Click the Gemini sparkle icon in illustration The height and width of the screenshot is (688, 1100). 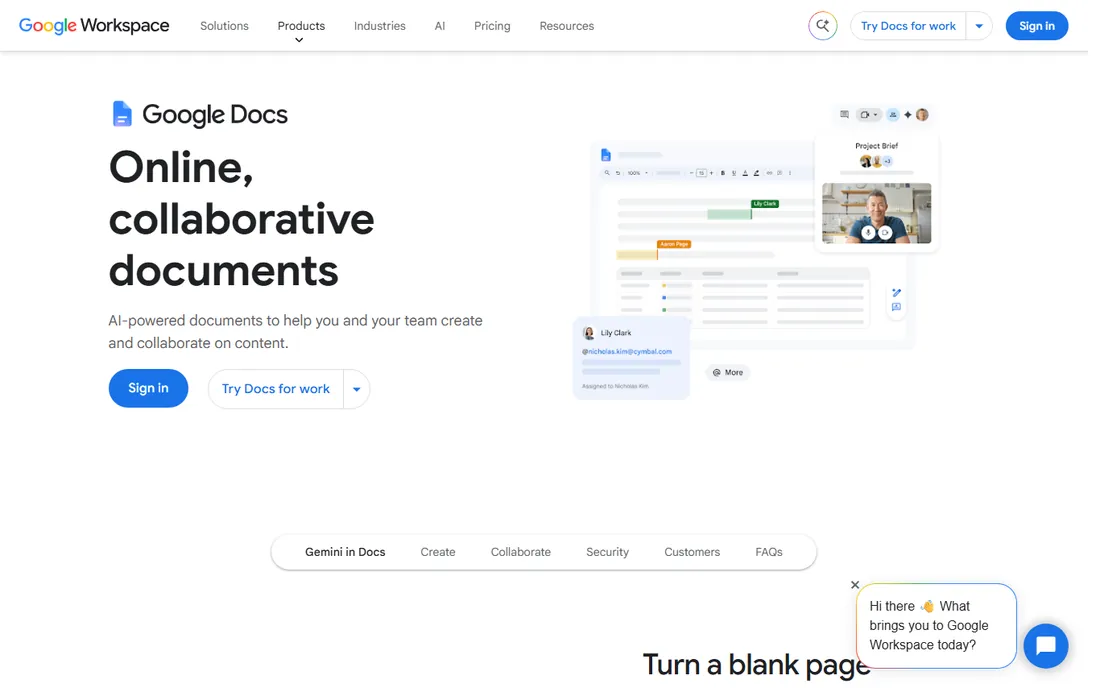tap(908, 114)
